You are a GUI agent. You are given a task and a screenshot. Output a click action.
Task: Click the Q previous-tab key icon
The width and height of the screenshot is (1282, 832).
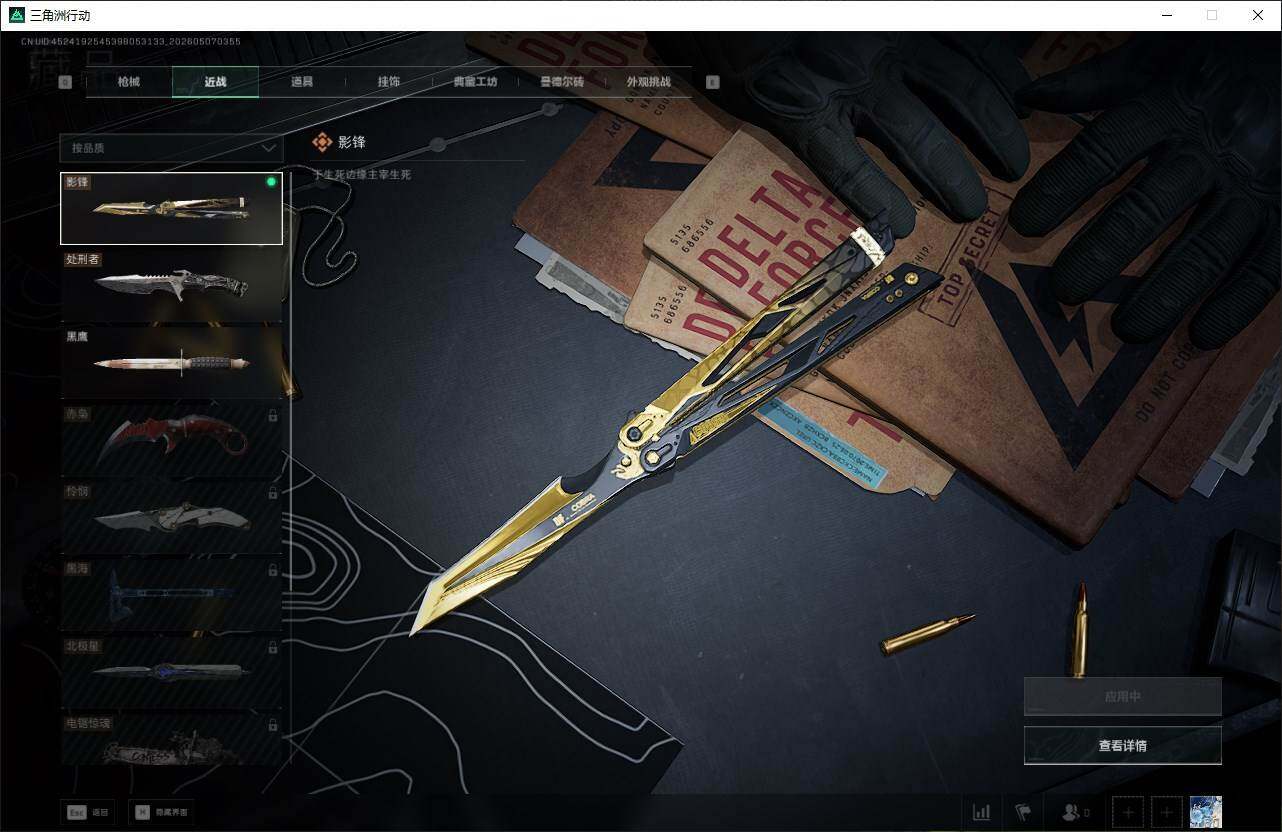(x=65, y=83)
